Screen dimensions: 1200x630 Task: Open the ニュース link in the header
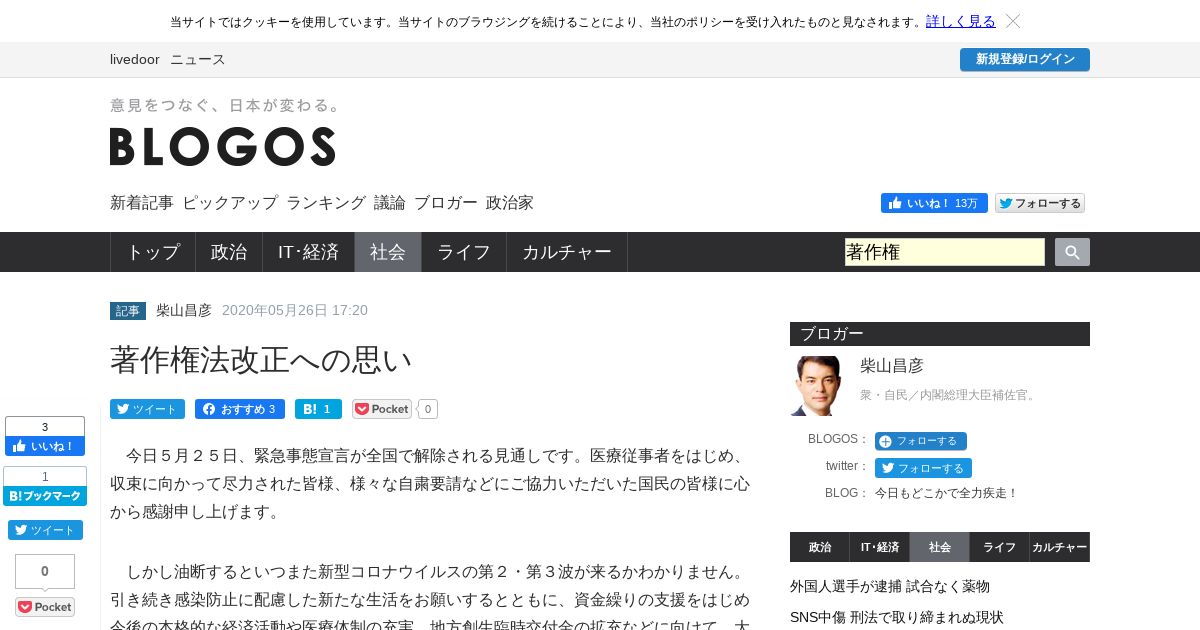[198, 59]
